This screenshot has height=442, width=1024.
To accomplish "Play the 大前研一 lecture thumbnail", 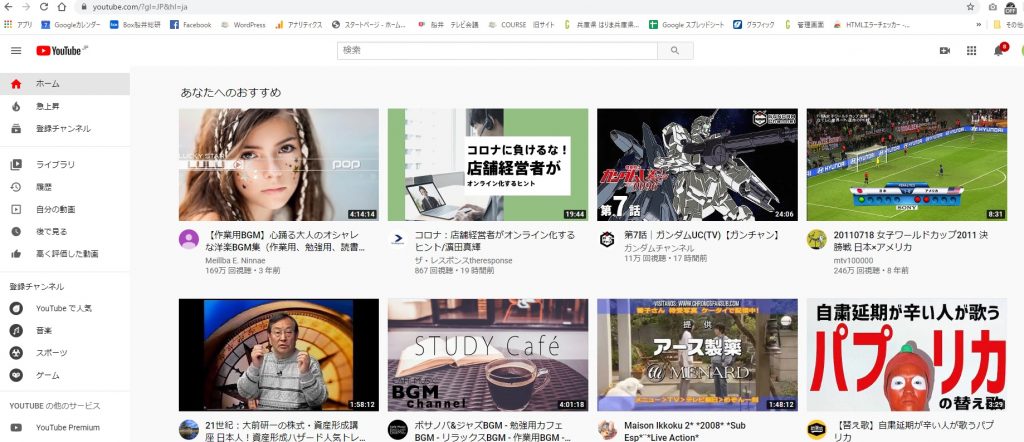I will [279, 355].
